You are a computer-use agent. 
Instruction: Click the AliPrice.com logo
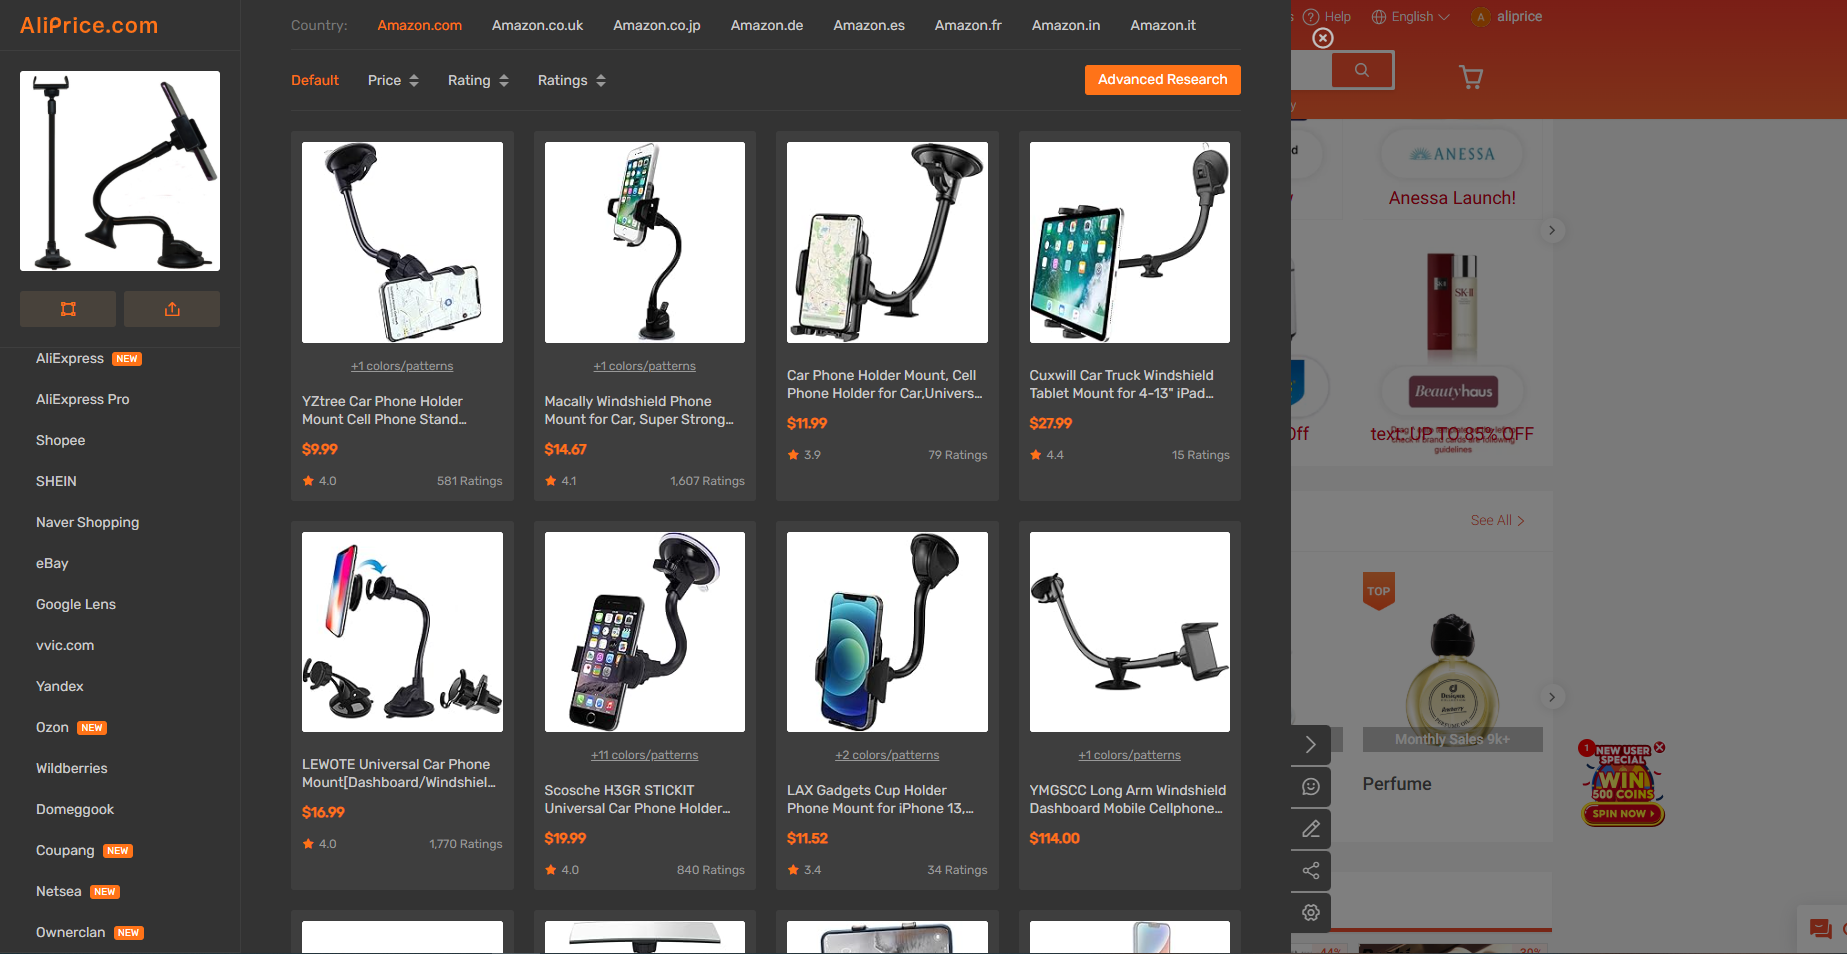tap(89, 25)
